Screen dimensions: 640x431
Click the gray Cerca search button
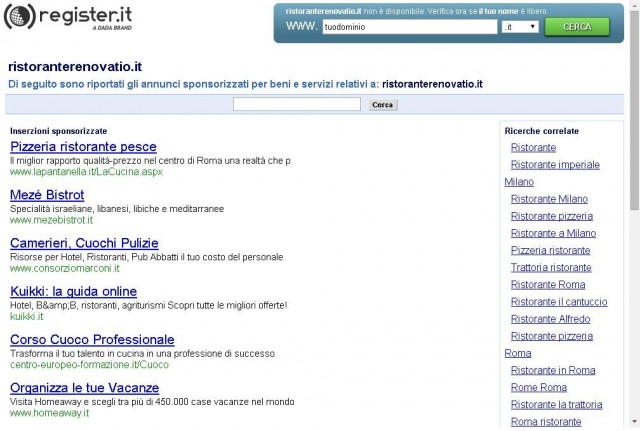click(382, 105)
